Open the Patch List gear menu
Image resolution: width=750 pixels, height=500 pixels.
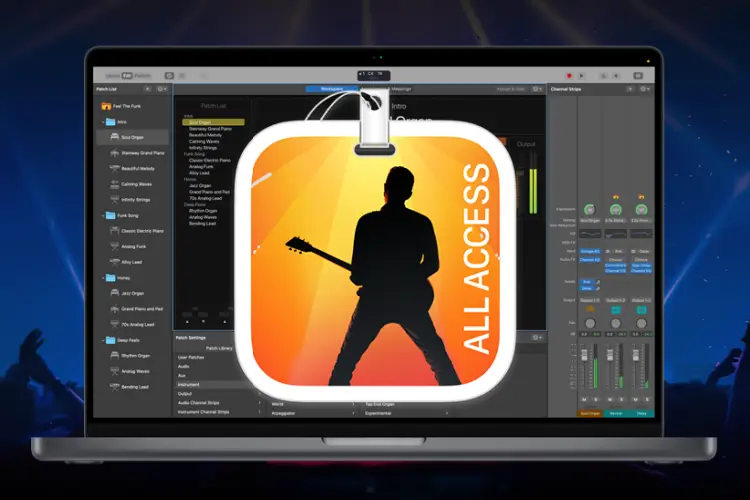[x=162, y=89]
